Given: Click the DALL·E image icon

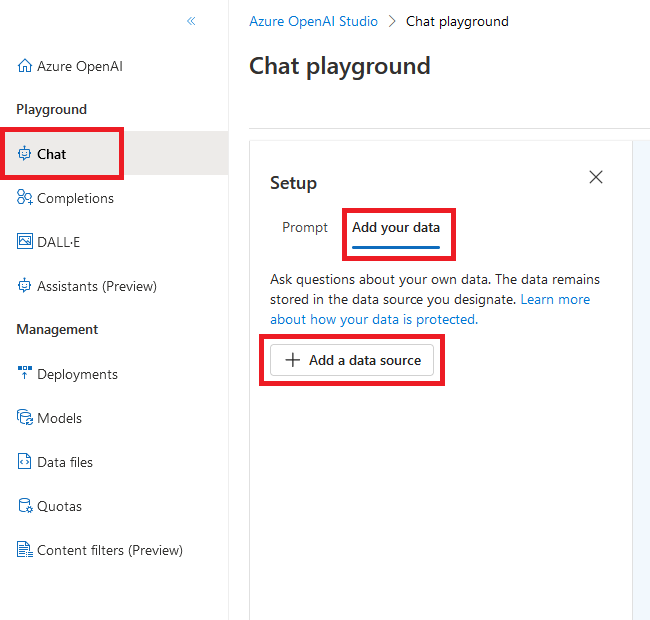Looking at the screenshot, I should [x=25, y=242].
